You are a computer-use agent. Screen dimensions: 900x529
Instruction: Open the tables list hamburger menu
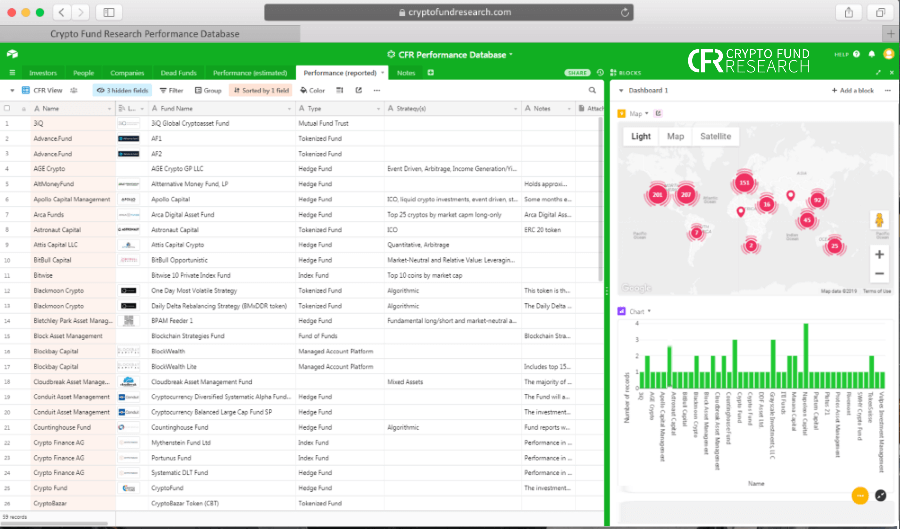(12, 73)
